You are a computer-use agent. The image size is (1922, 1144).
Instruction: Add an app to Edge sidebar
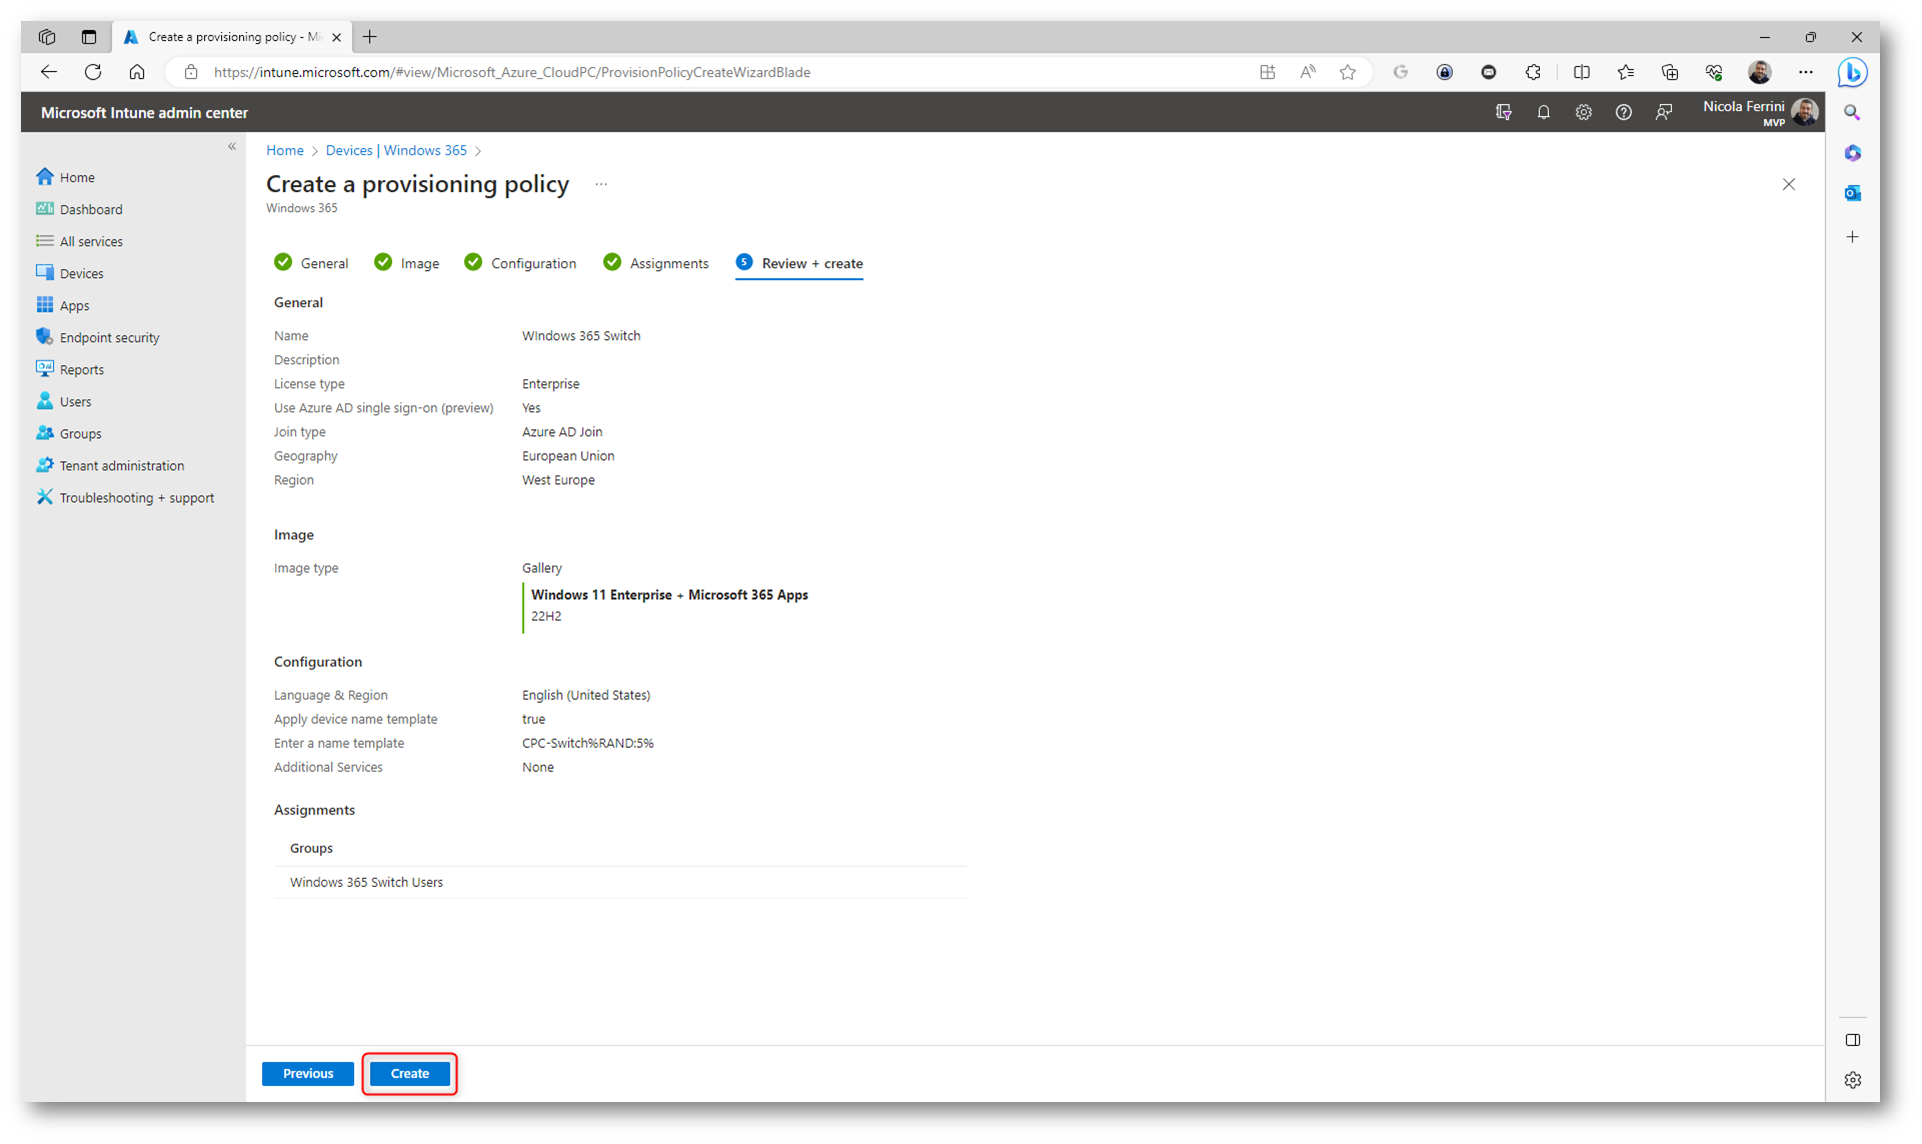(1852, 237)
